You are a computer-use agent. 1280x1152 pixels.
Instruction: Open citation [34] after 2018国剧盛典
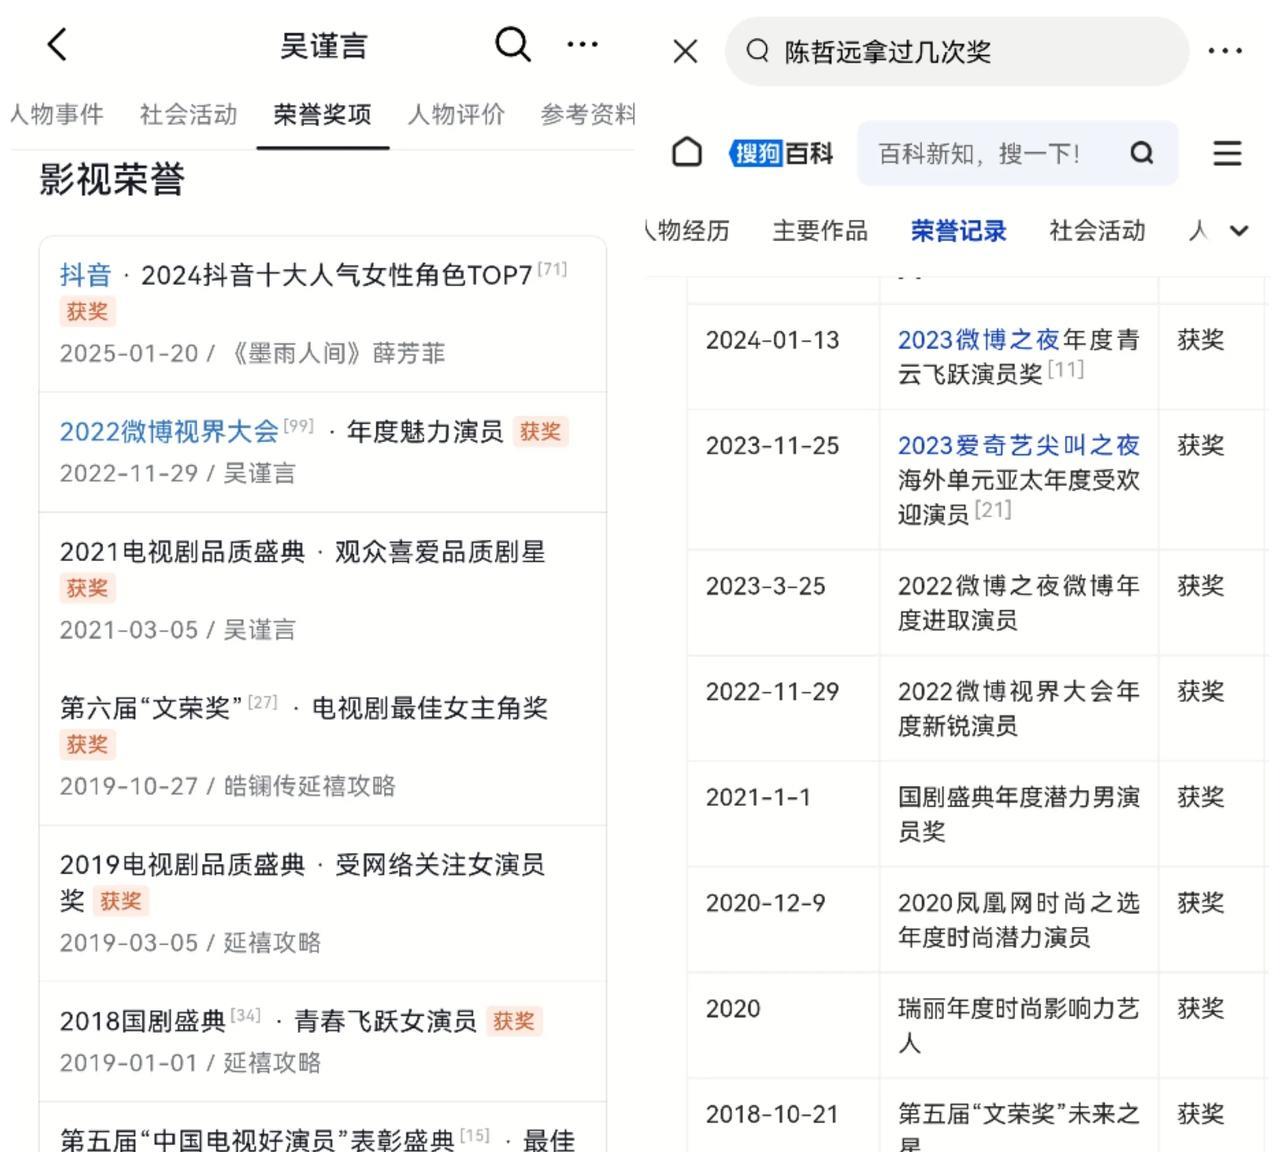point(245,1015)
